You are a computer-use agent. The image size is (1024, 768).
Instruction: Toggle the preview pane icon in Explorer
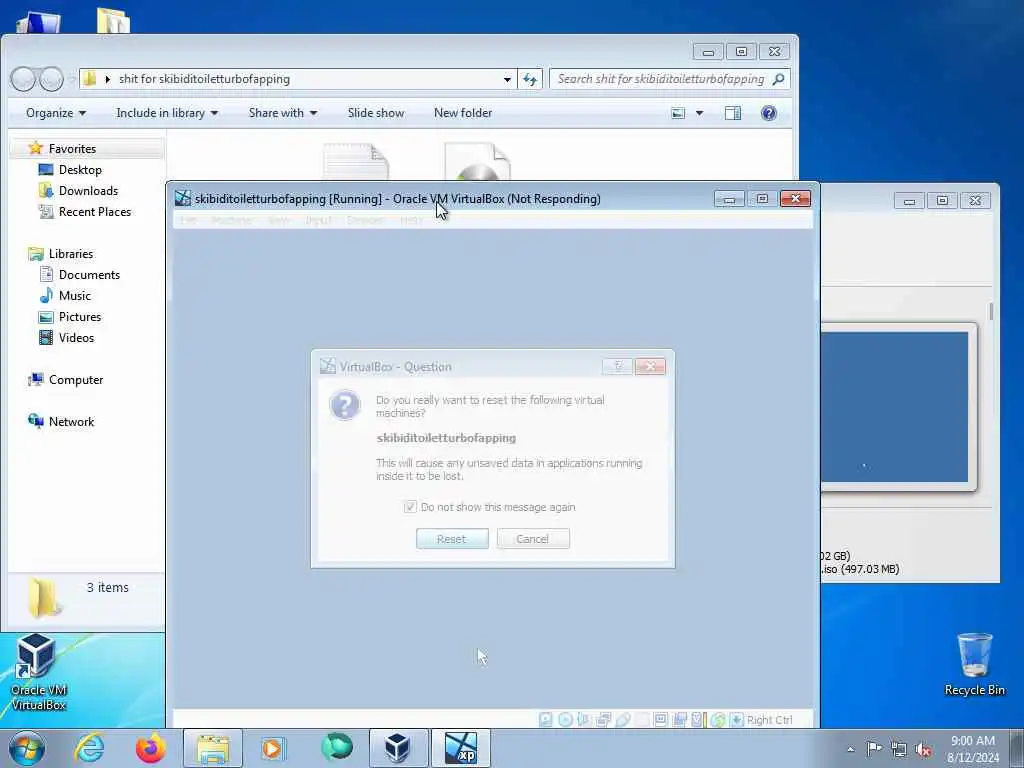pos(733,113)
